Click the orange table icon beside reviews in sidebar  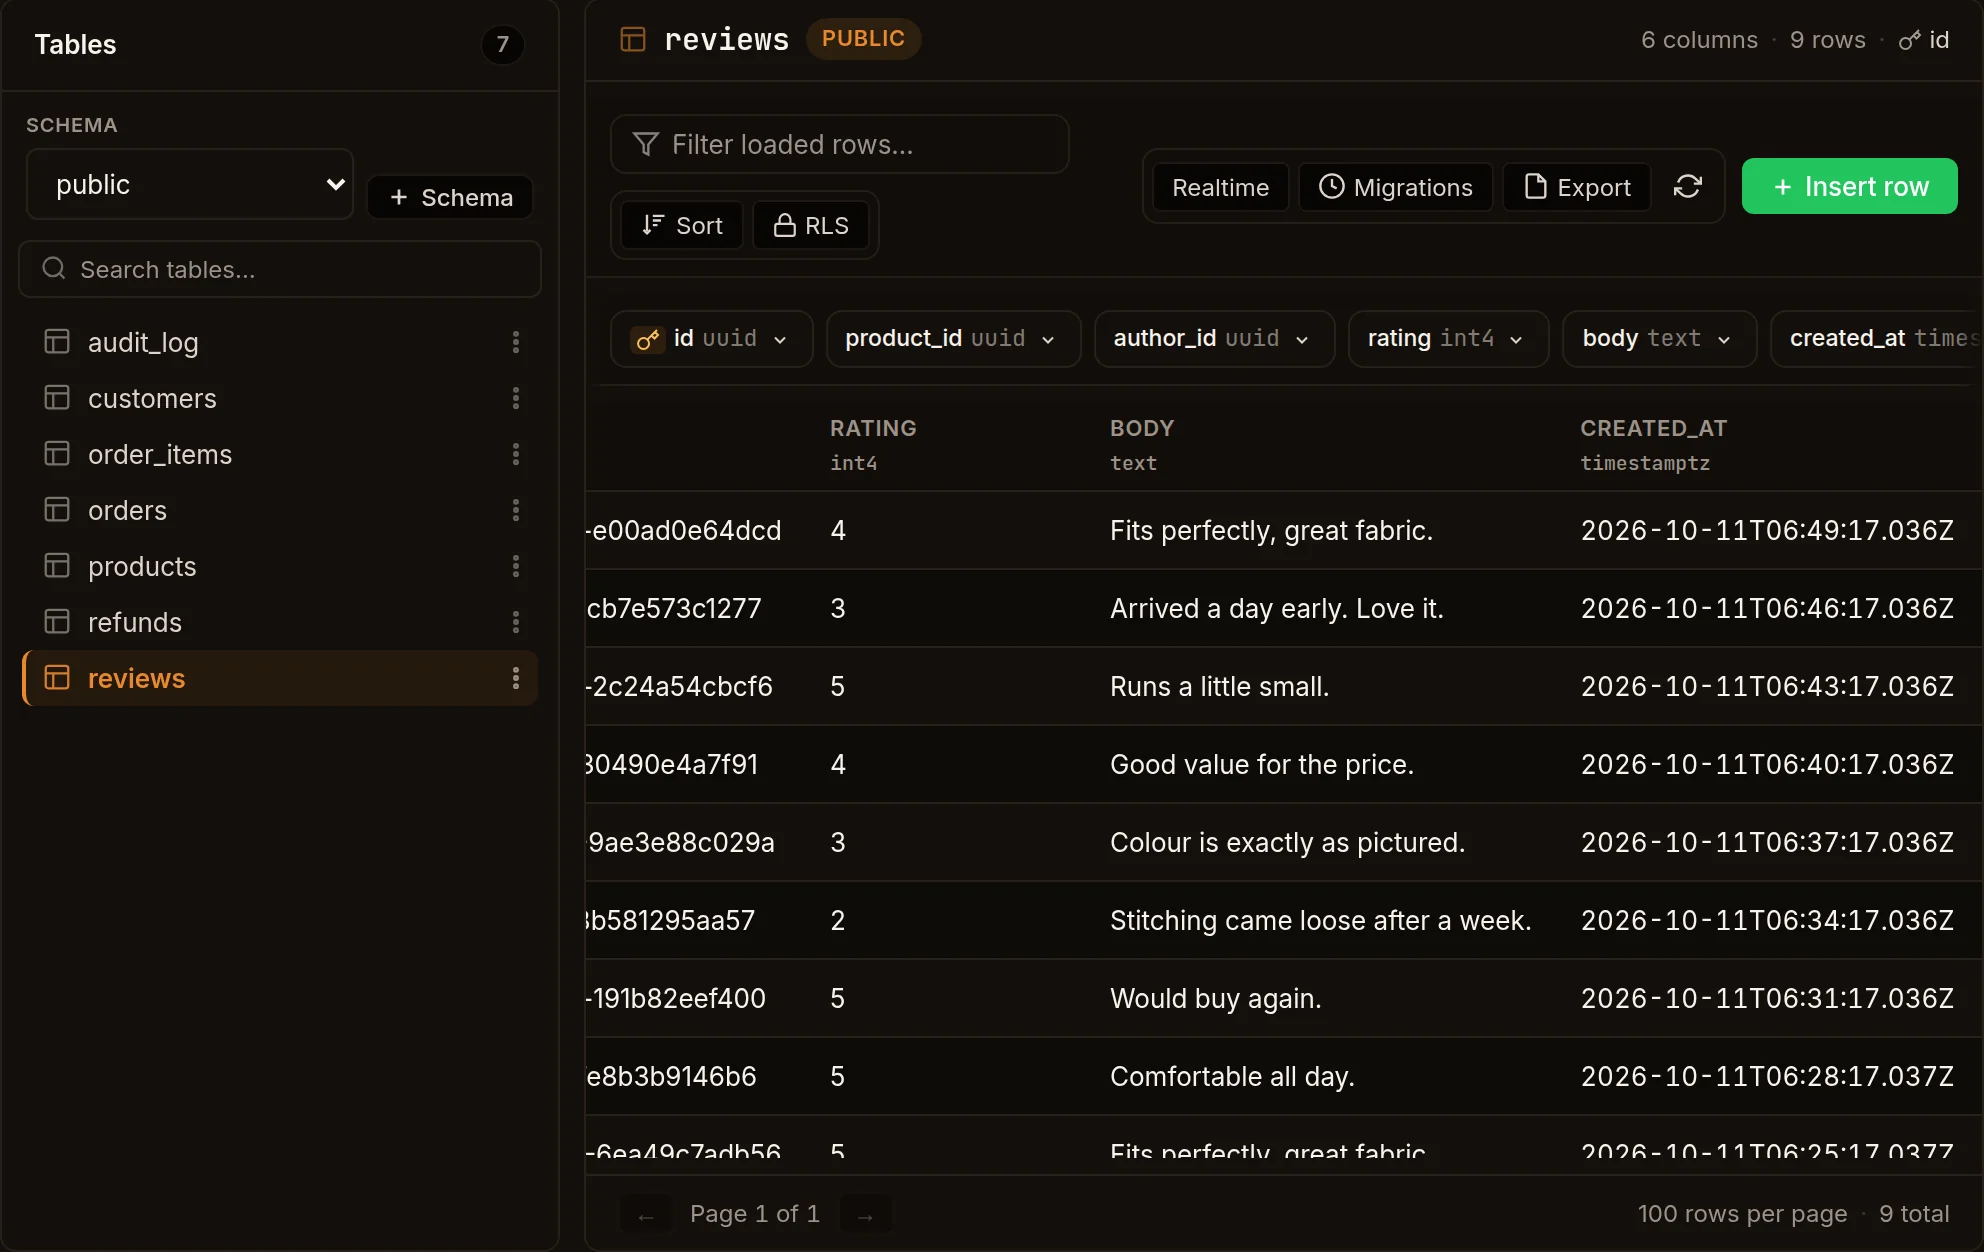57,678
